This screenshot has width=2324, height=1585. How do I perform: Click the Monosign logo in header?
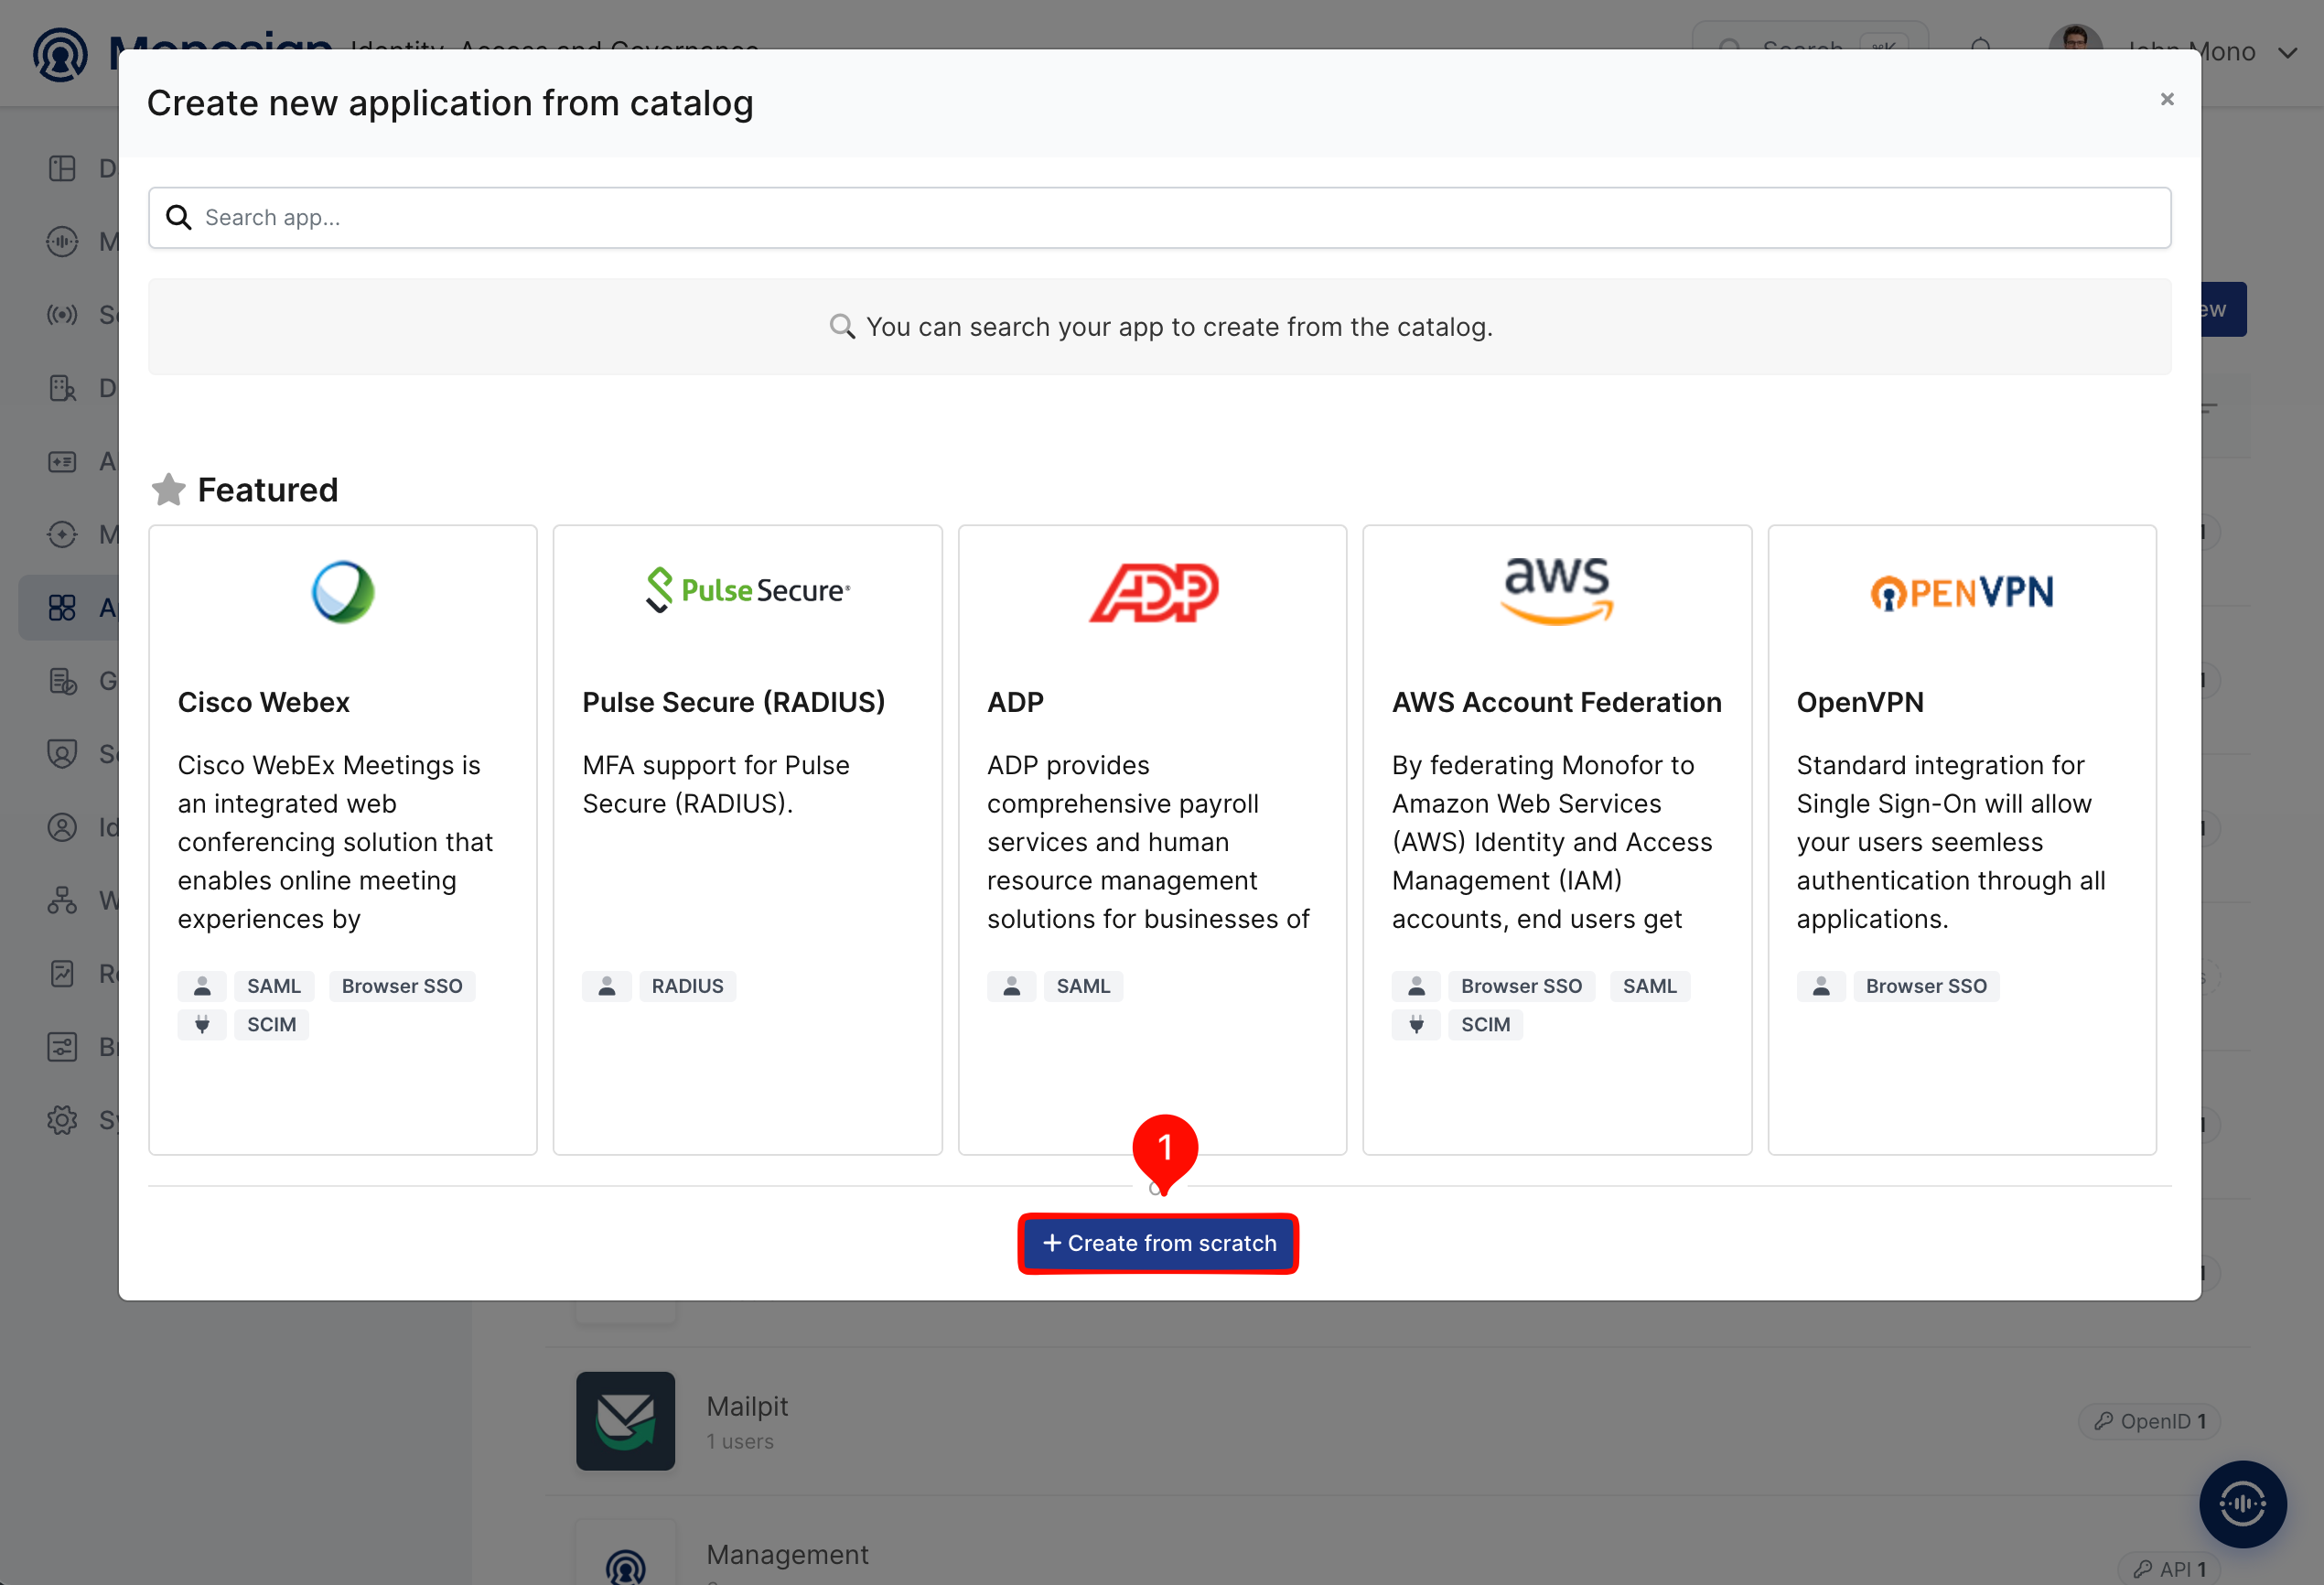pos(60,54)
